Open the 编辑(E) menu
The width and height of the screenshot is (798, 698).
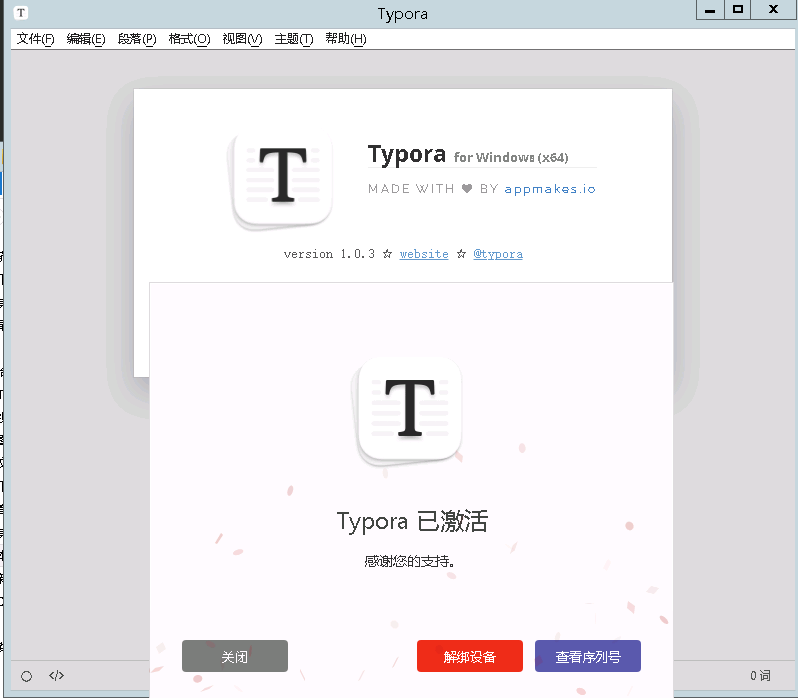[86, 39]
